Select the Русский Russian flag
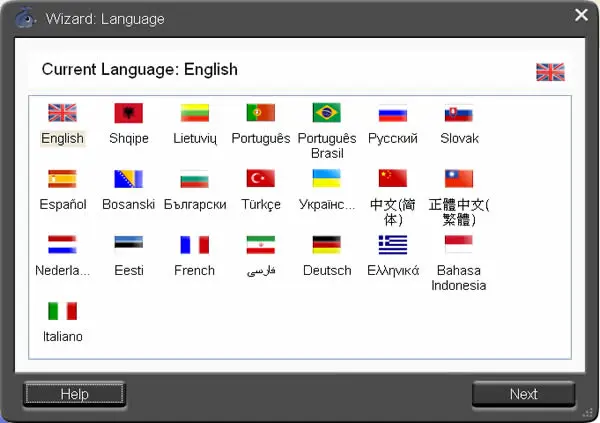 pyautogui.click(x=393, y=113)
